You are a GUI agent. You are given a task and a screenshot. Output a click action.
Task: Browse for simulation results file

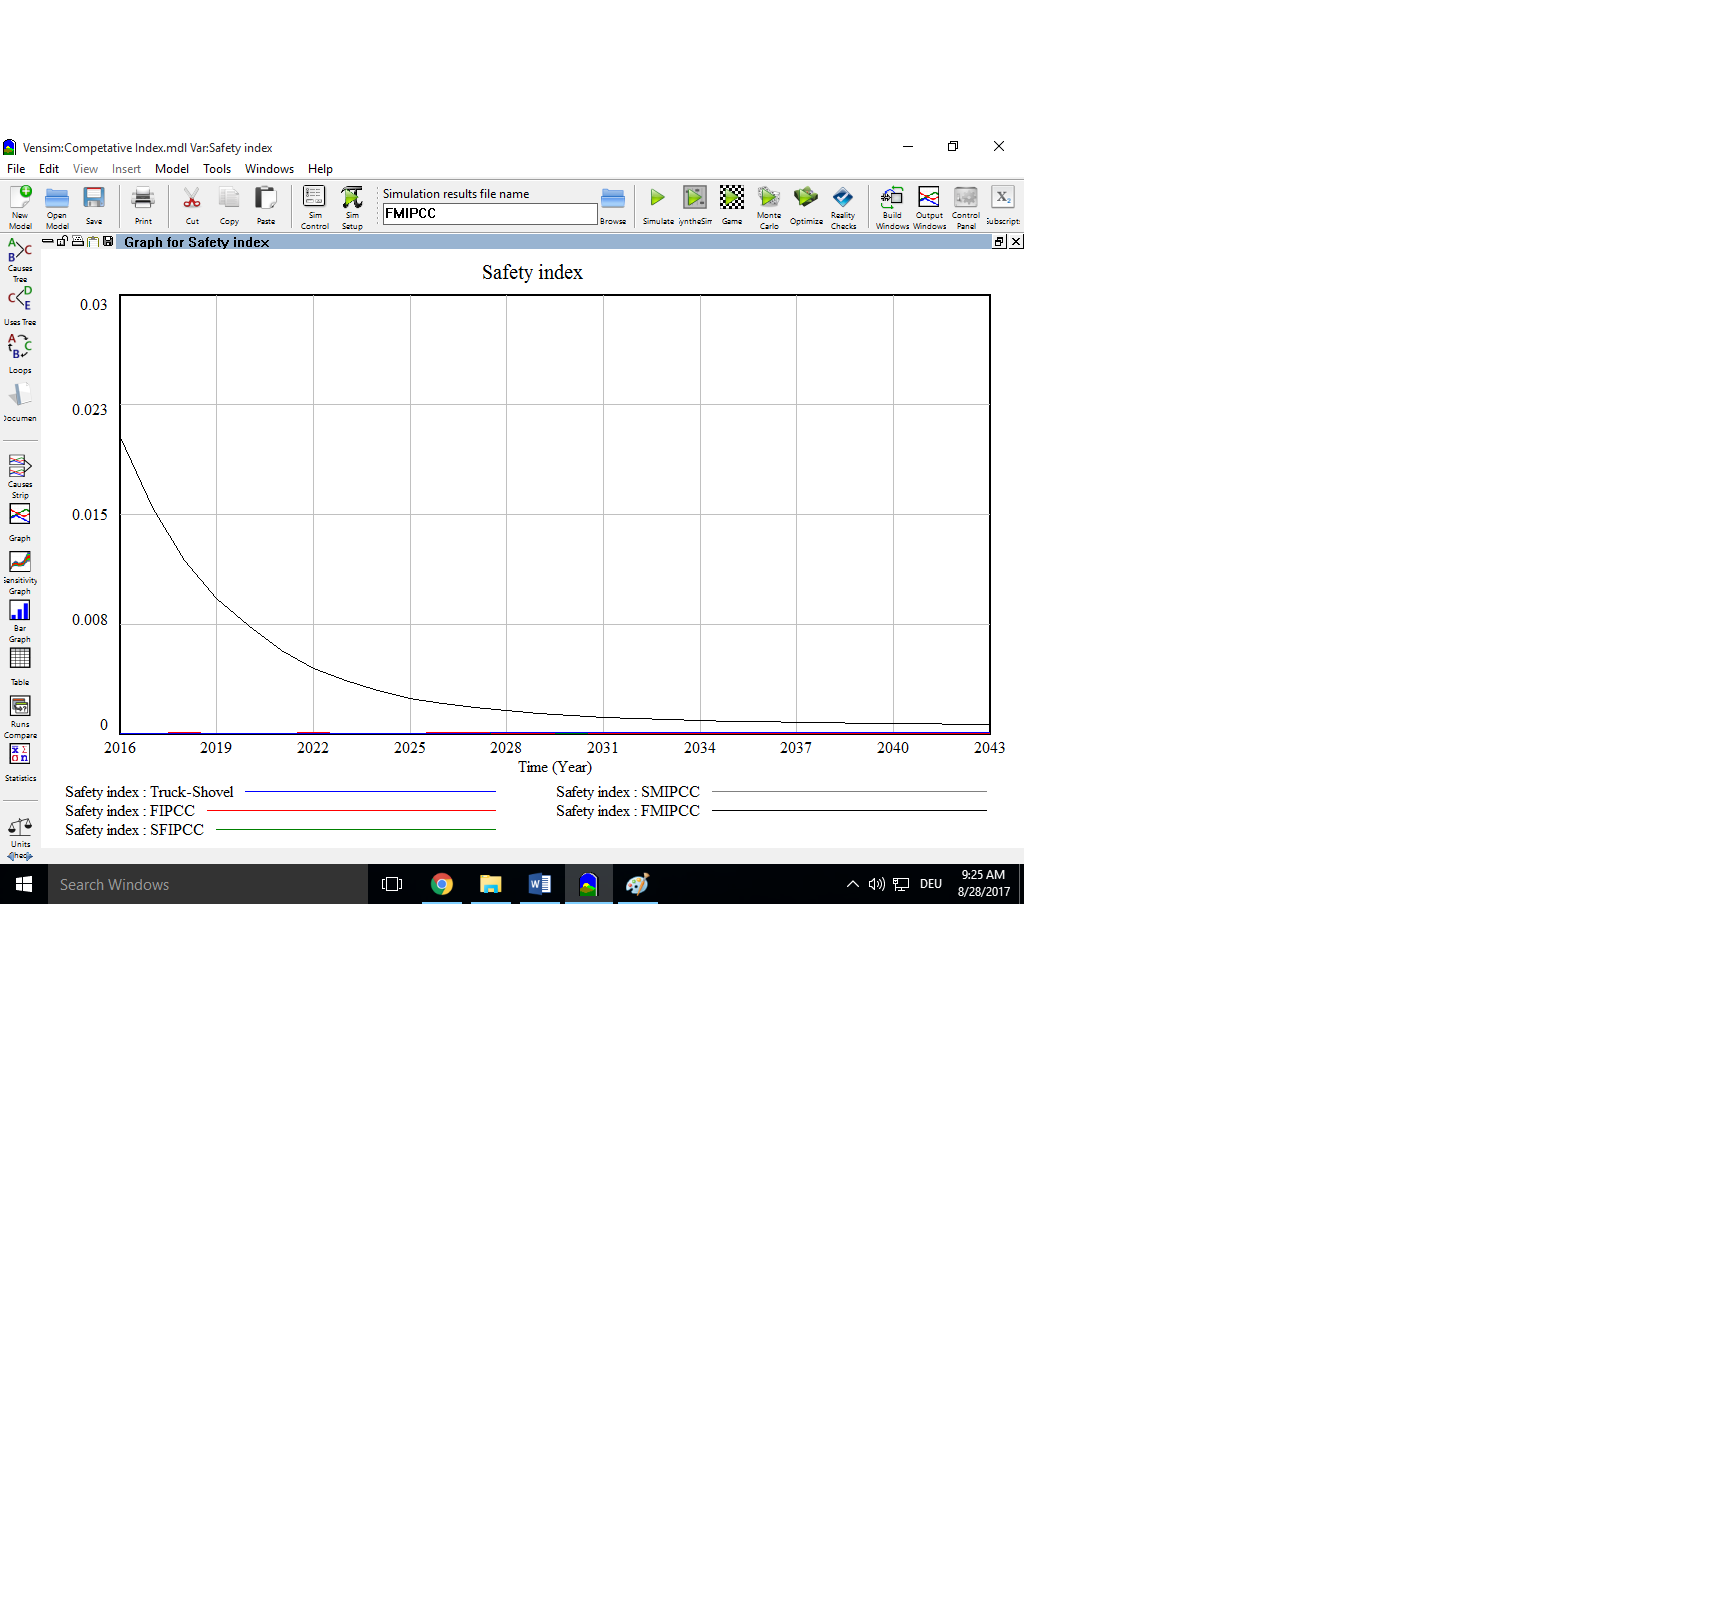[x=613, y=206]
